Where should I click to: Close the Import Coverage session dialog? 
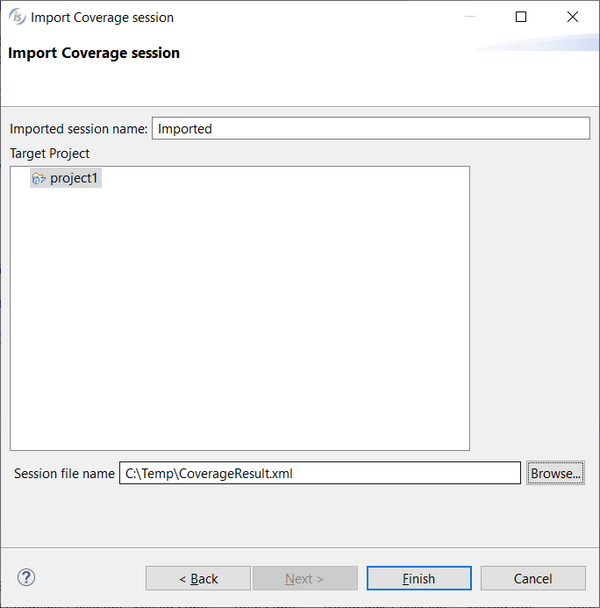tap(572, 17)
